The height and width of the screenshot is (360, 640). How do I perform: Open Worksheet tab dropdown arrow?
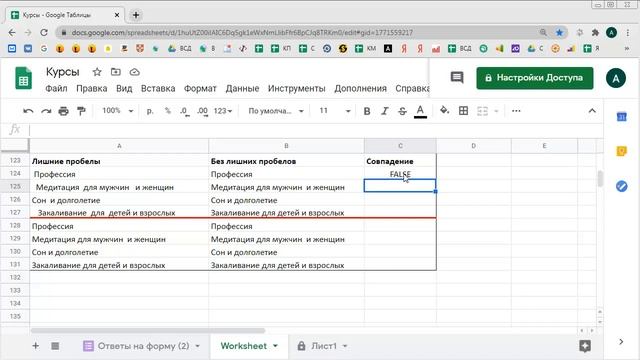click(276, 346)
